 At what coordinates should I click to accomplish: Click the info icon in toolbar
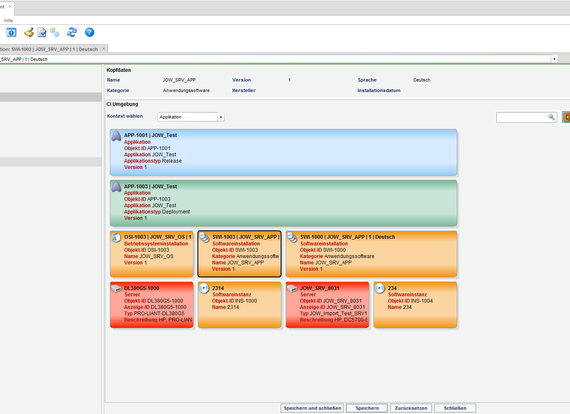coord(11,33)
